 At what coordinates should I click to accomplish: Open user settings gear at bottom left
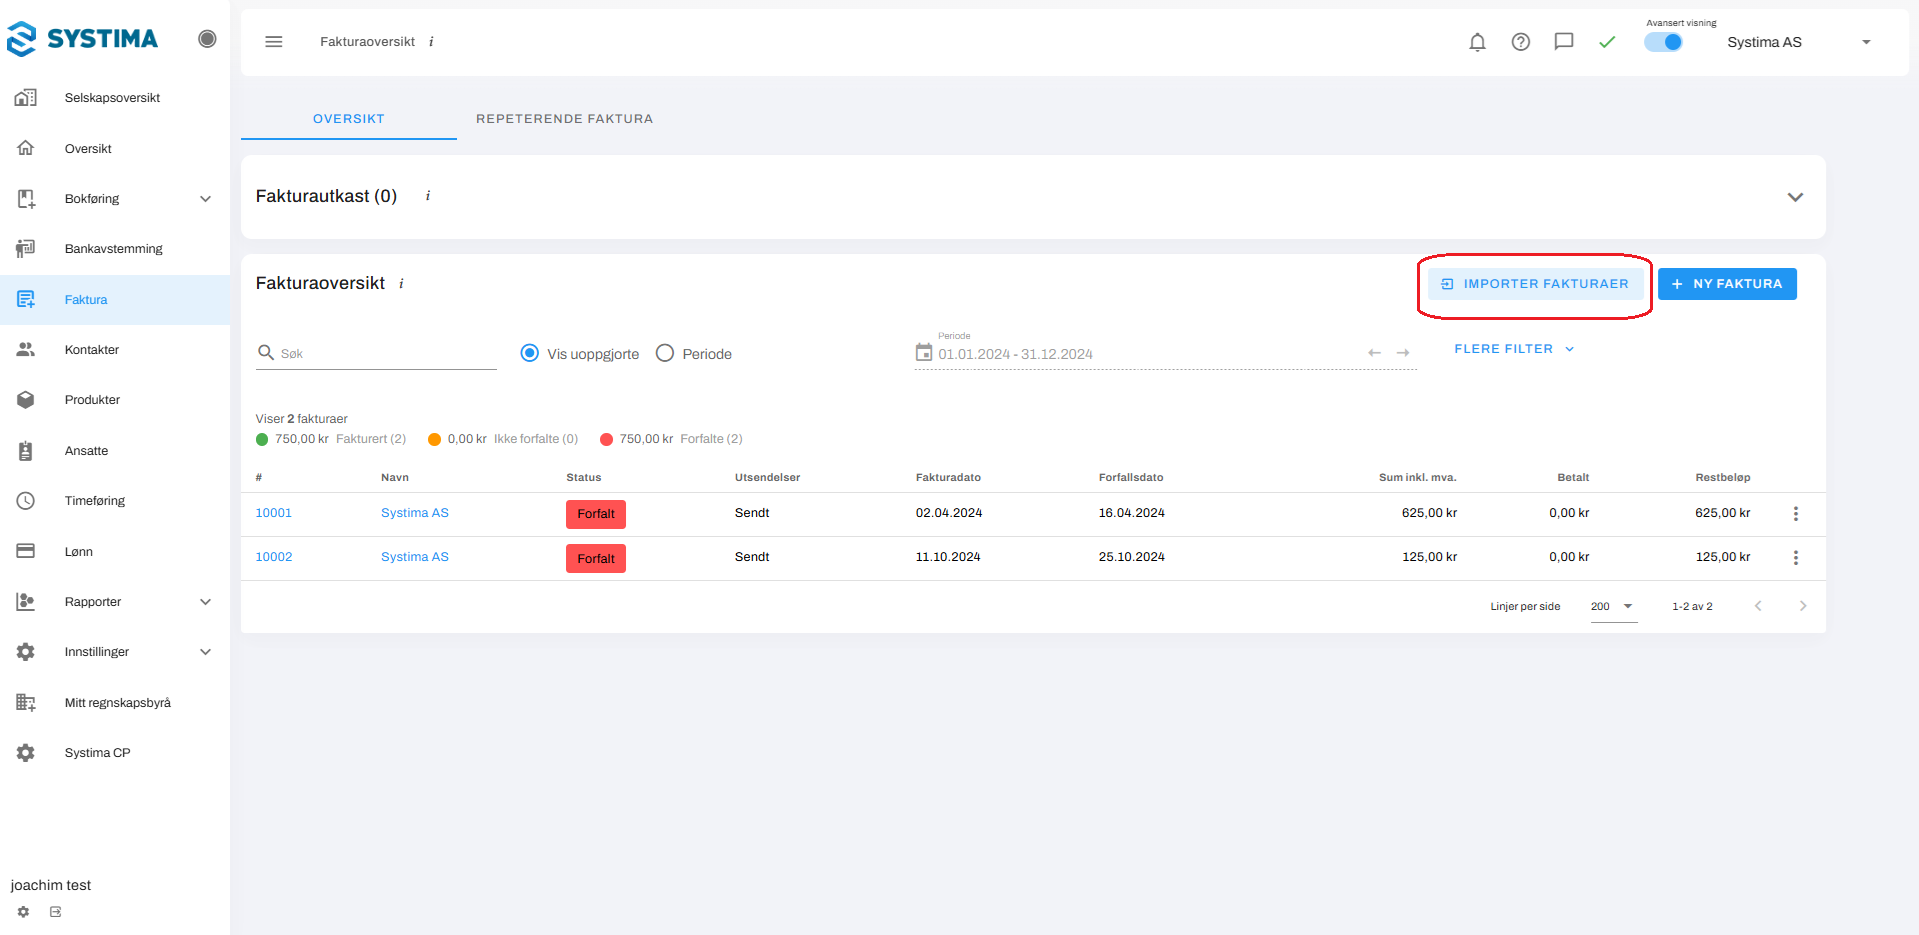[x=24, y=912]
